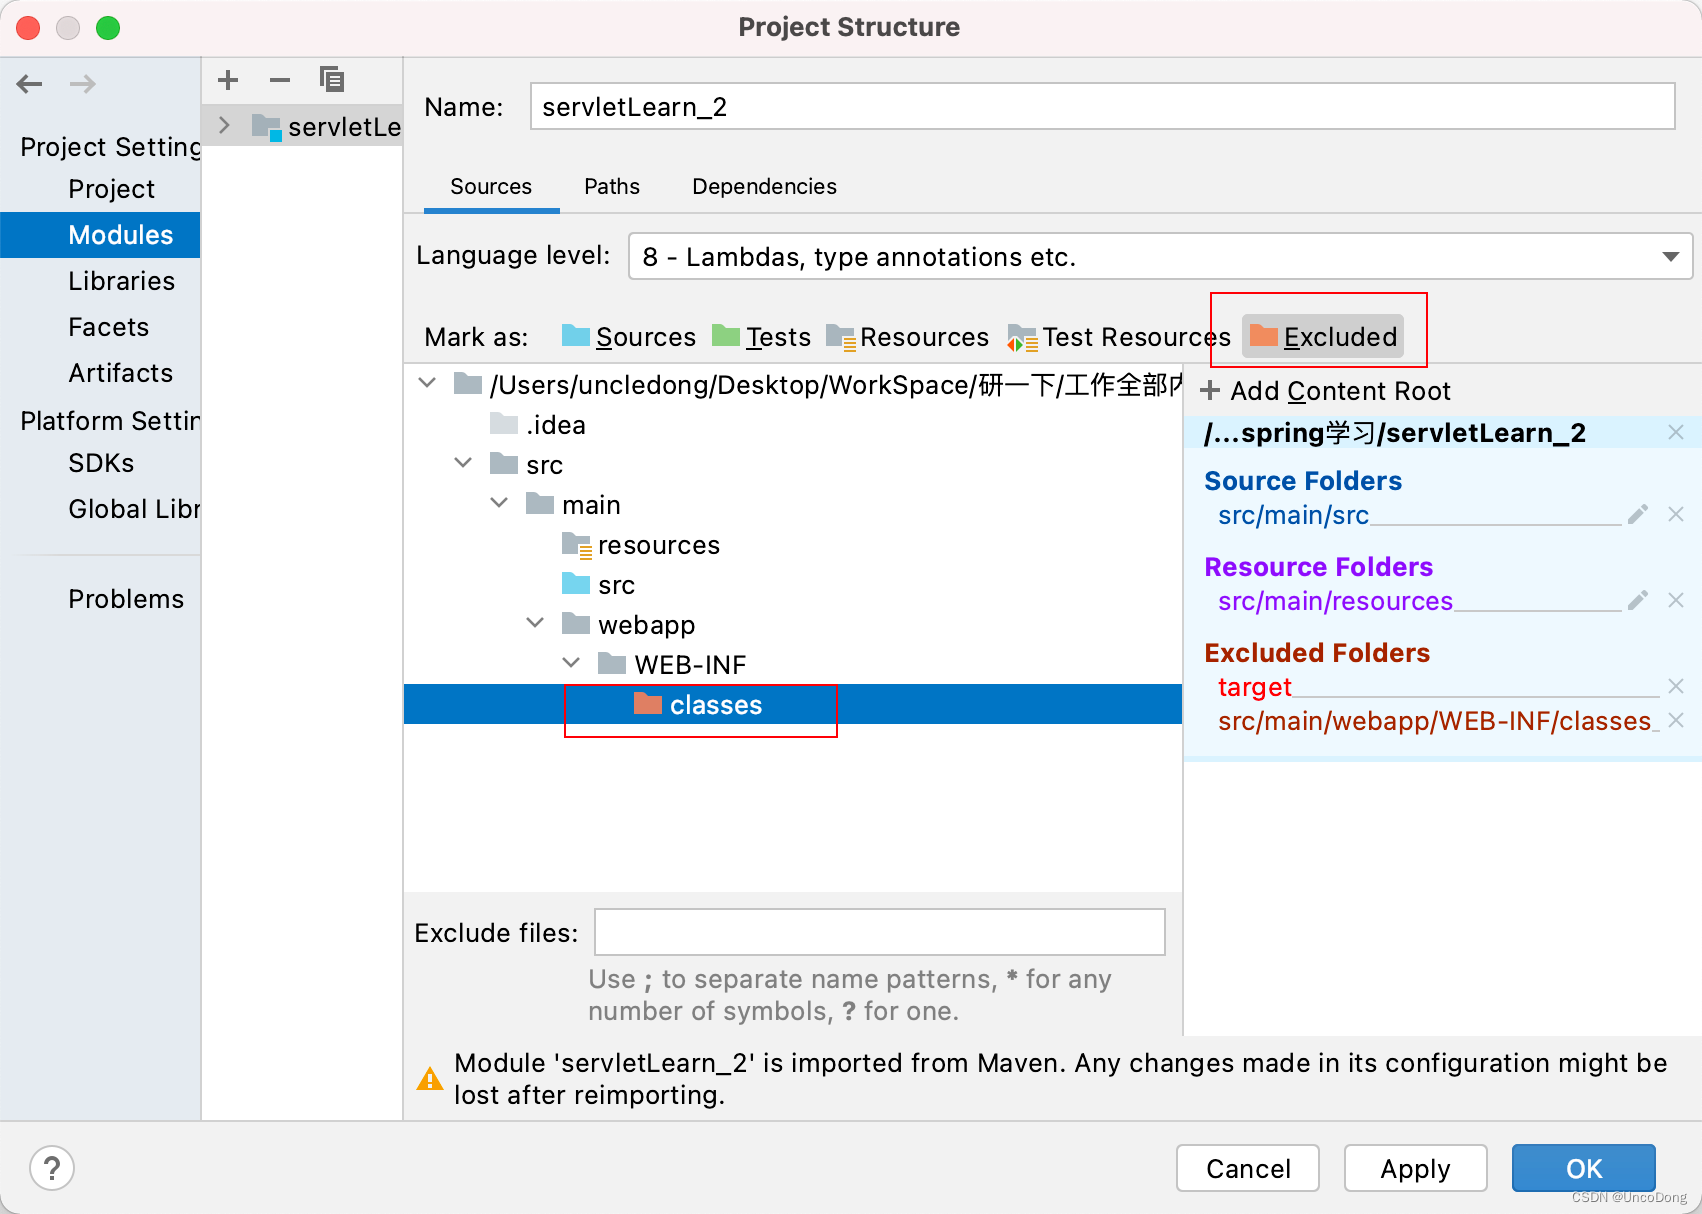
Task: Click the Apply button
Action: [x=1415, y=1168]
